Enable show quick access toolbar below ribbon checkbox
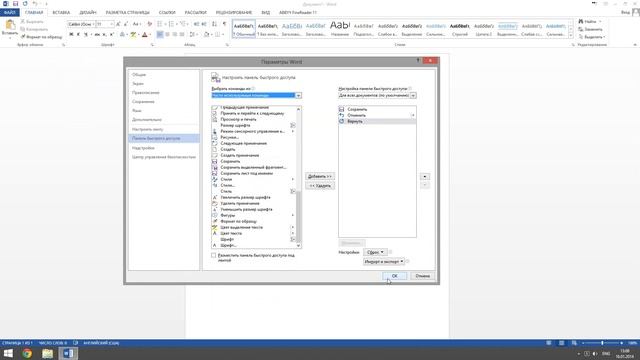This screenshot has height=360, width=640. coord(213,255)
